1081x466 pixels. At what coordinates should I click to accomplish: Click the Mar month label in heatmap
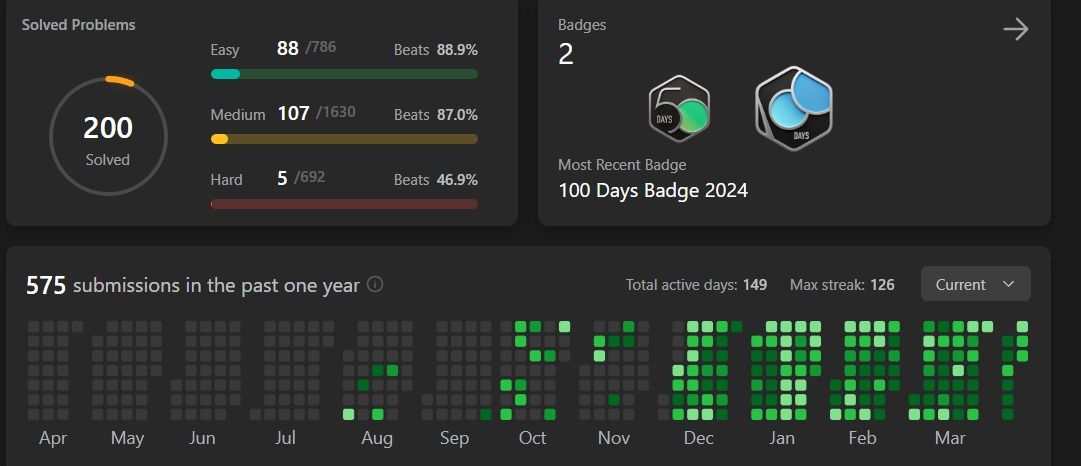click(x=950, y=438)
